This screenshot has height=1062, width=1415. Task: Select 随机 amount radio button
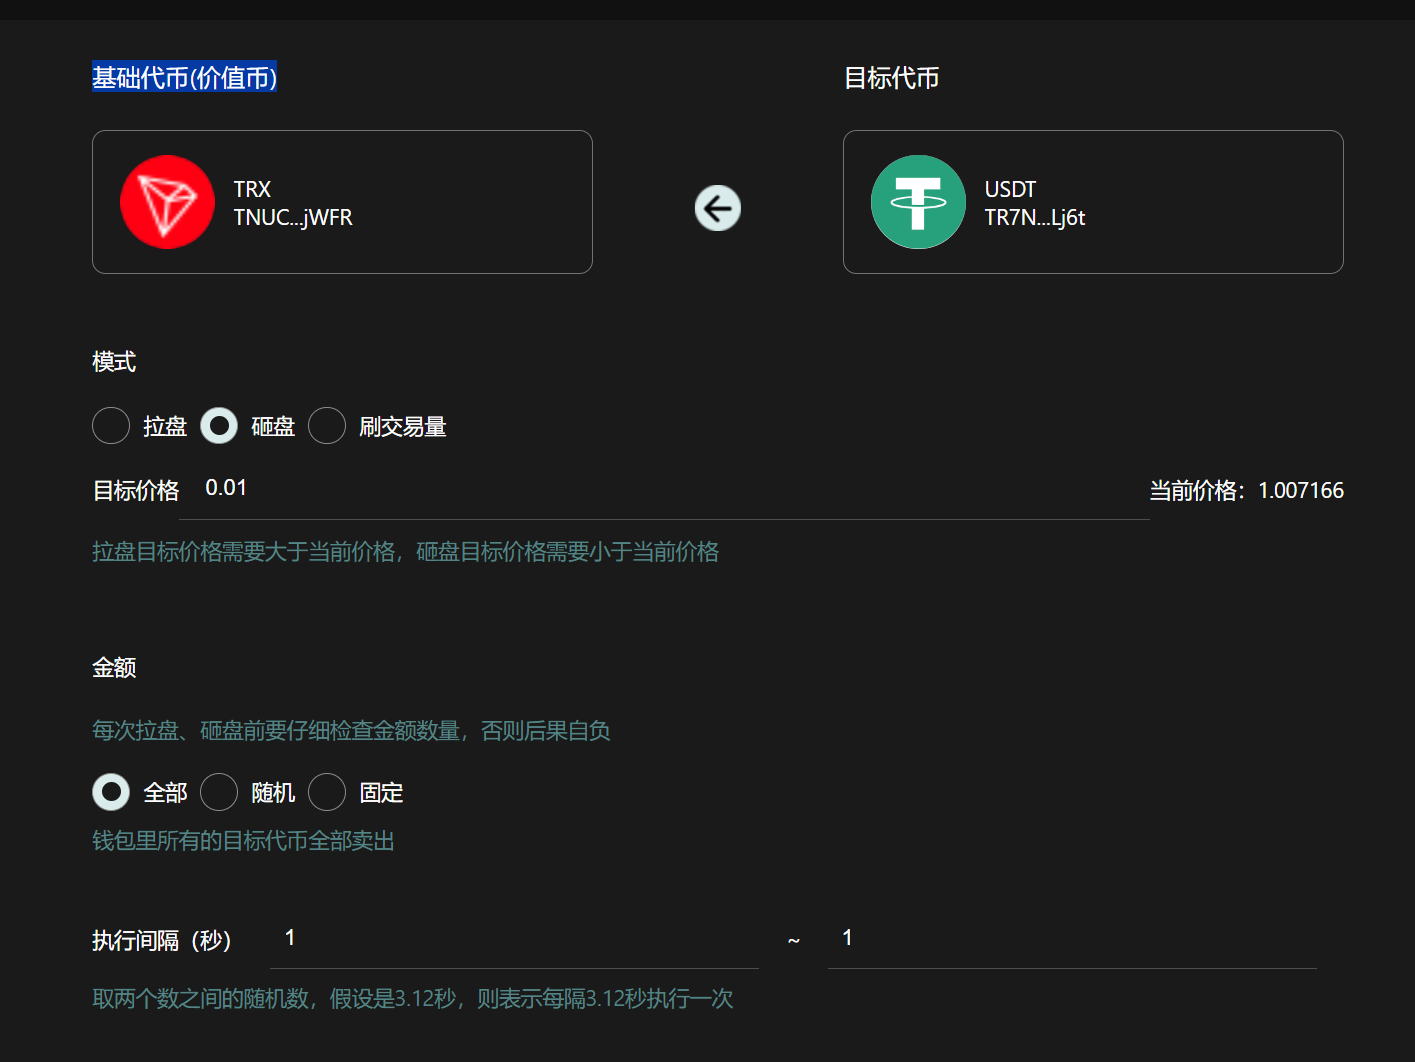pos(219,792)
